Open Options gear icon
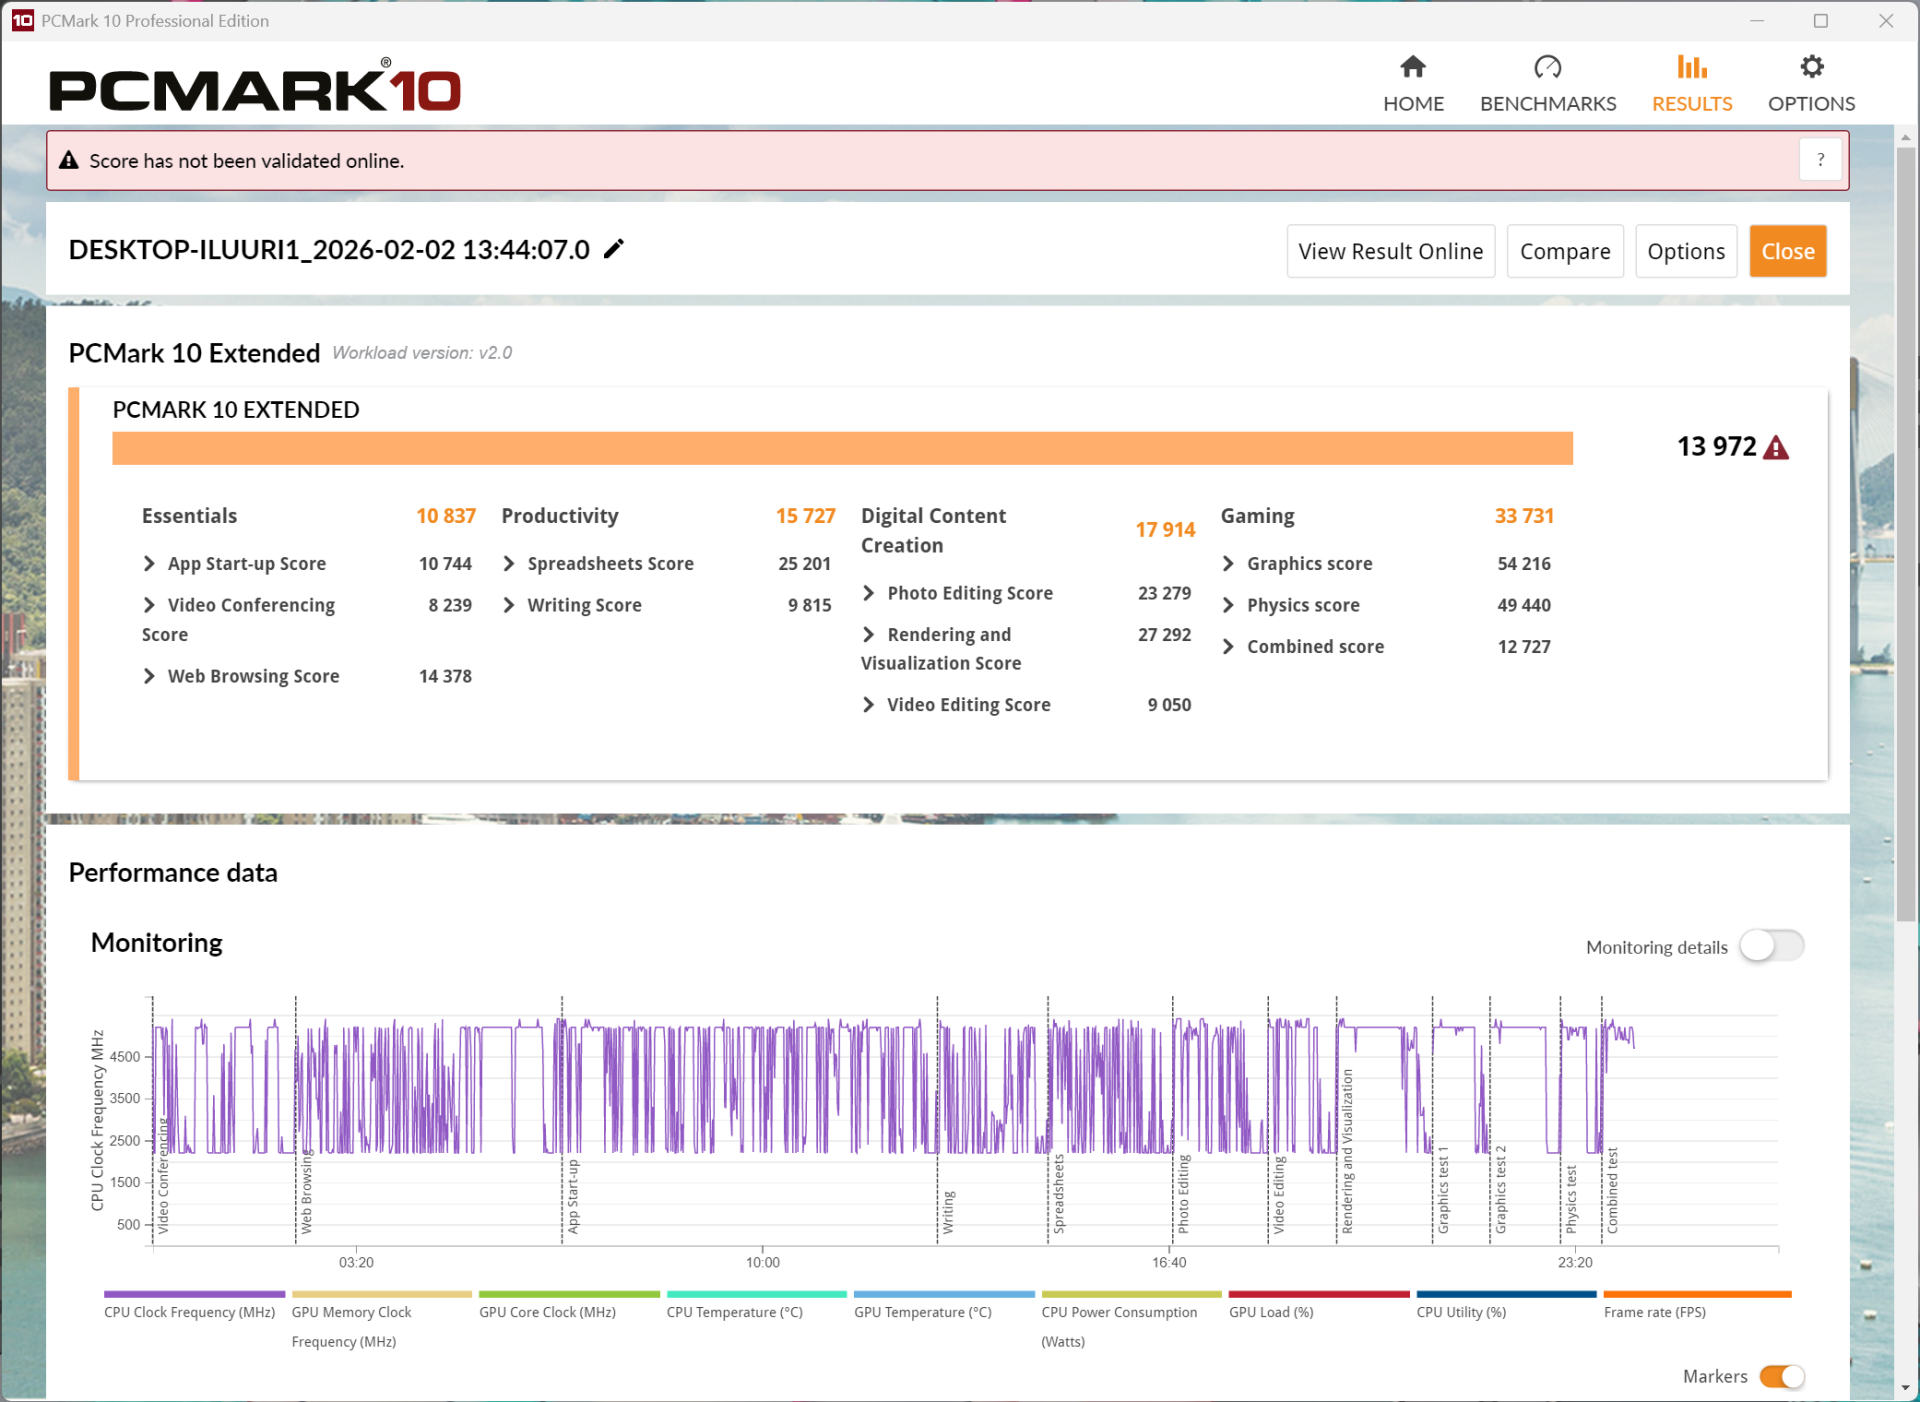Image resolution: width=1920 pixels, height=1402 pixels. [x=1811, y=67]
